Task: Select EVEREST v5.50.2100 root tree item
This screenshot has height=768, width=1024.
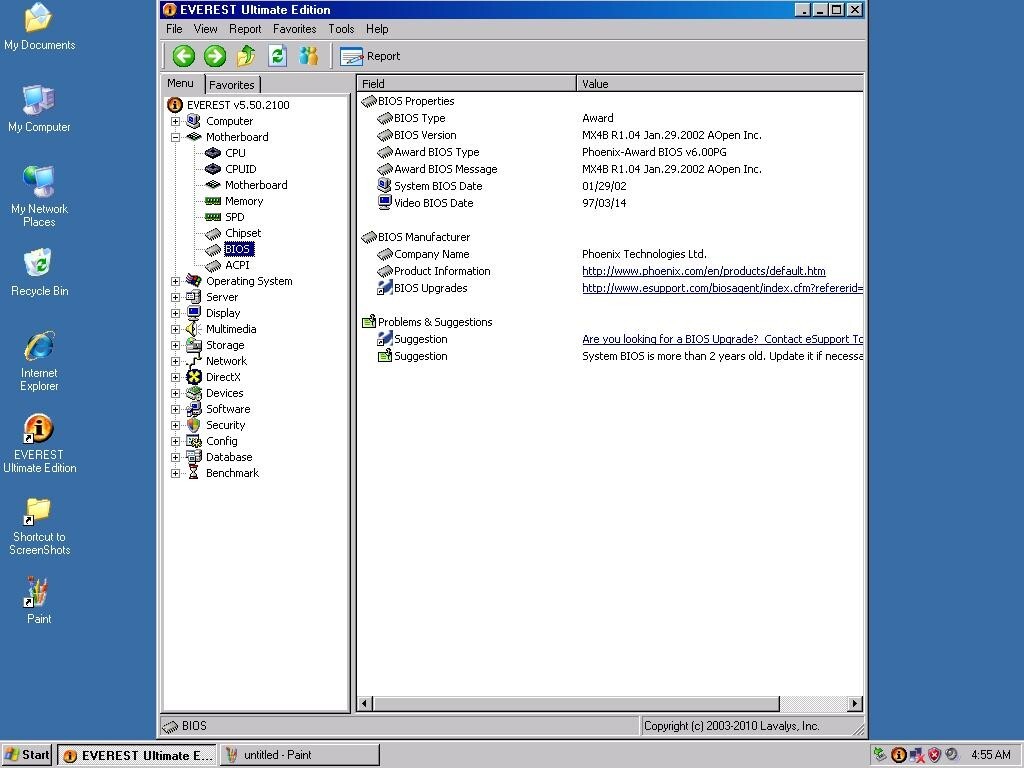Action: coord(238,105)
